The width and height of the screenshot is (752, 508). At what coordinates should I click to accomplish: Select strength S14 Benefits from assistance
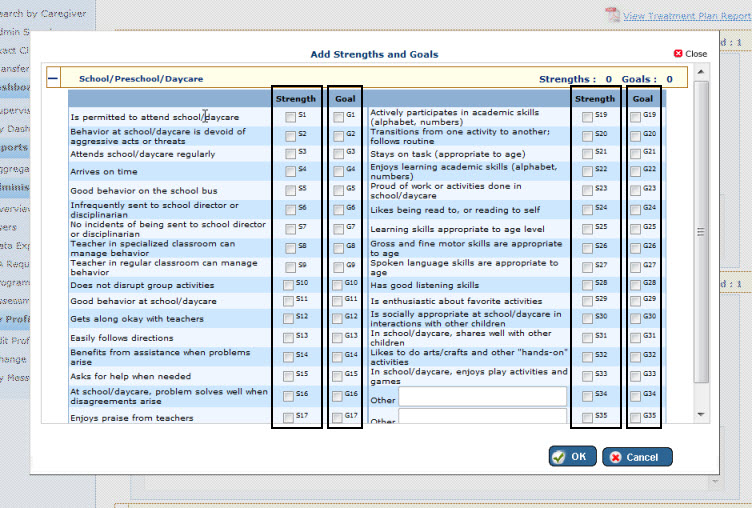pos(288,357)
